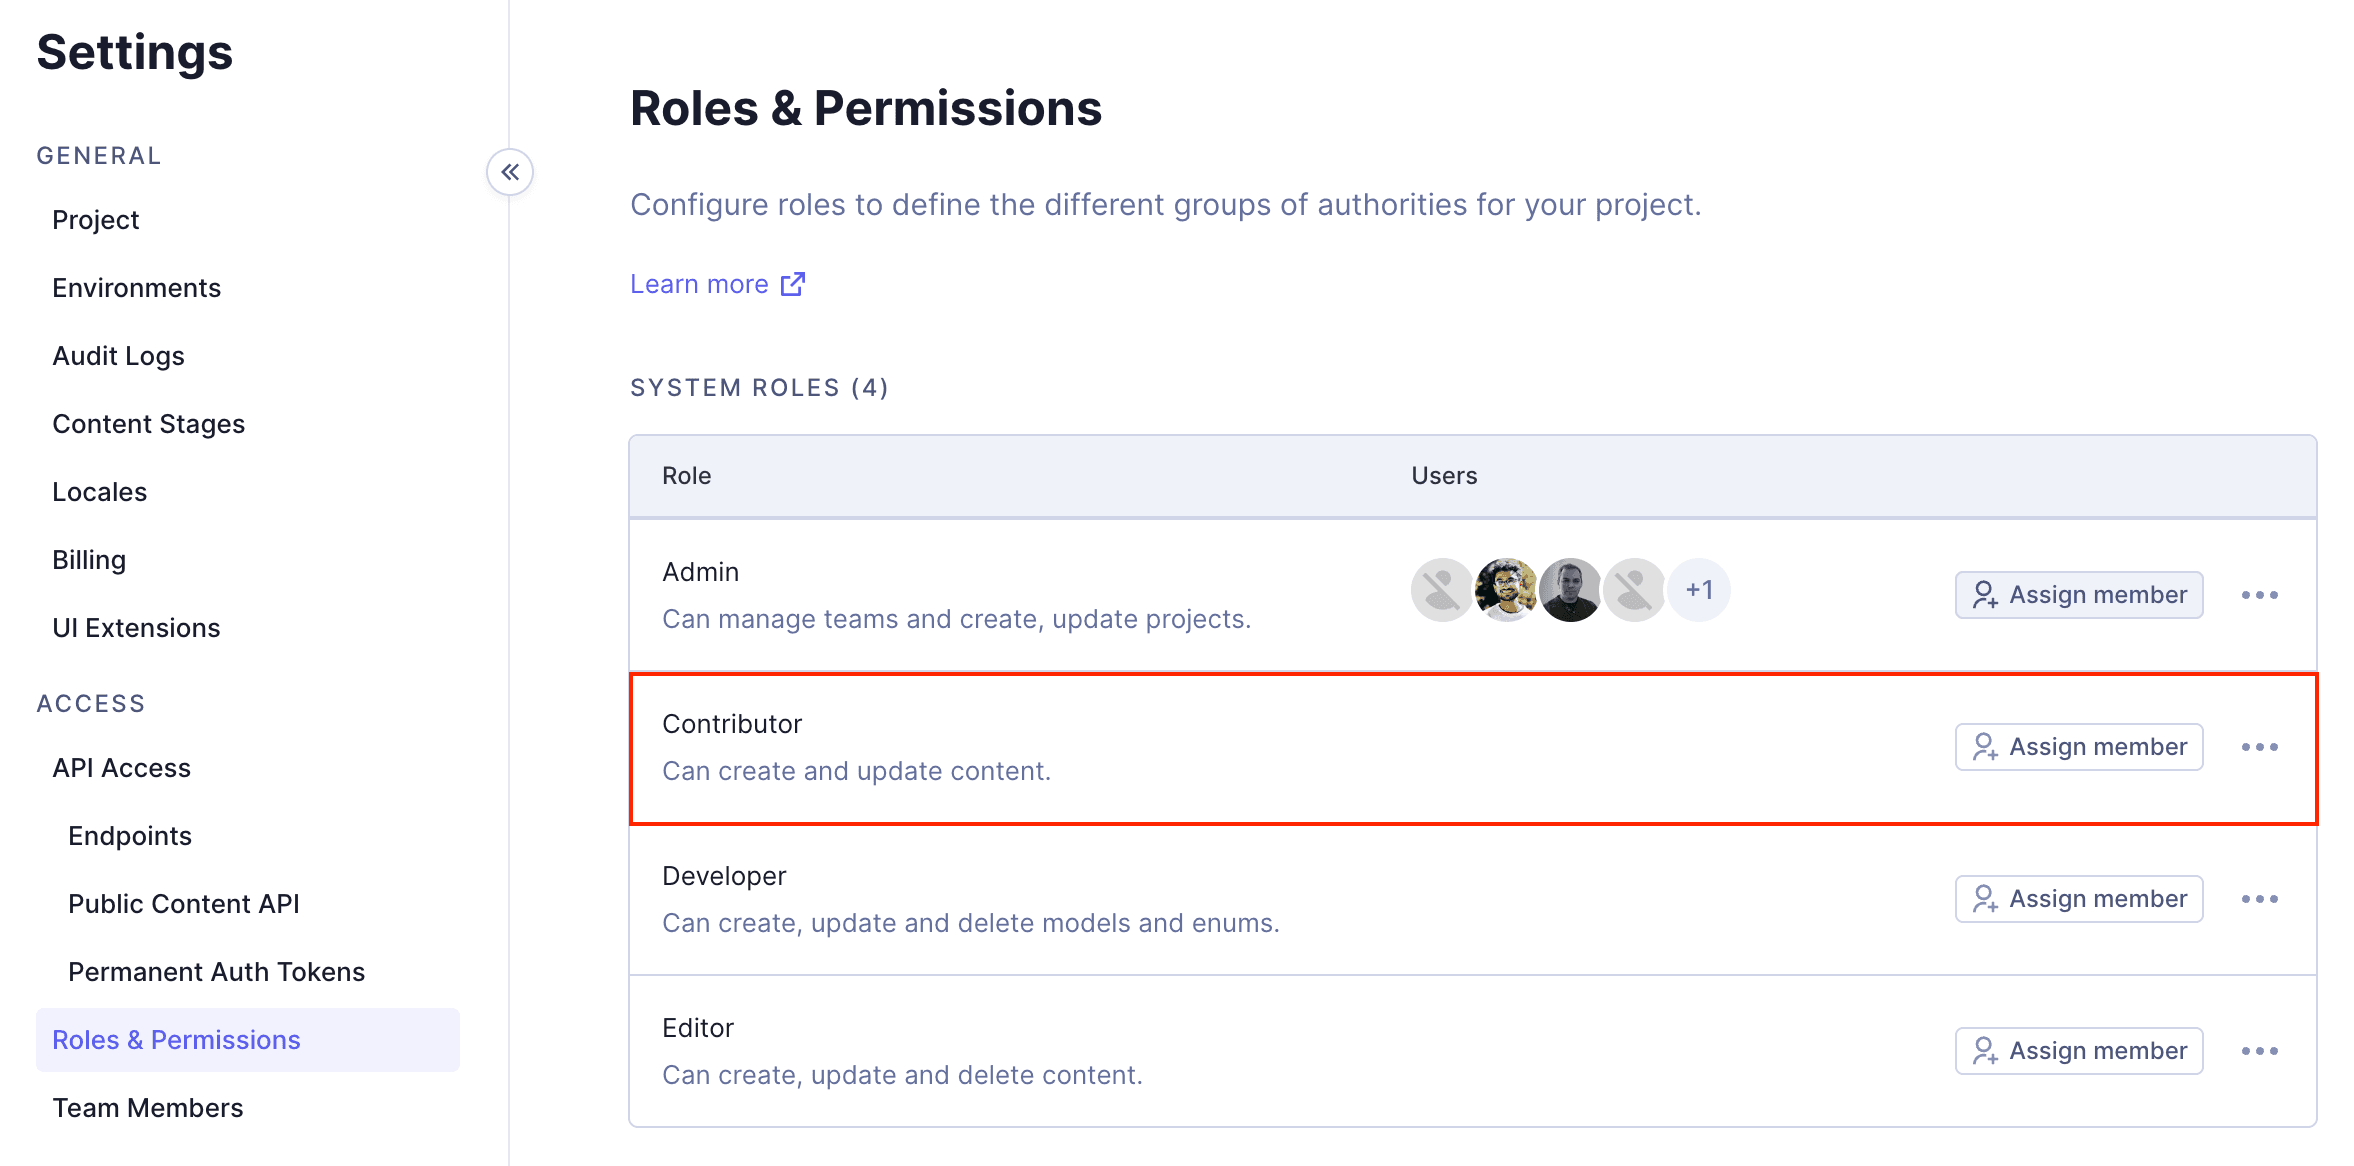This screenshot has width=2354, height=1166.
Task: Assign member to the Admin role
Action: (2079, 595)
